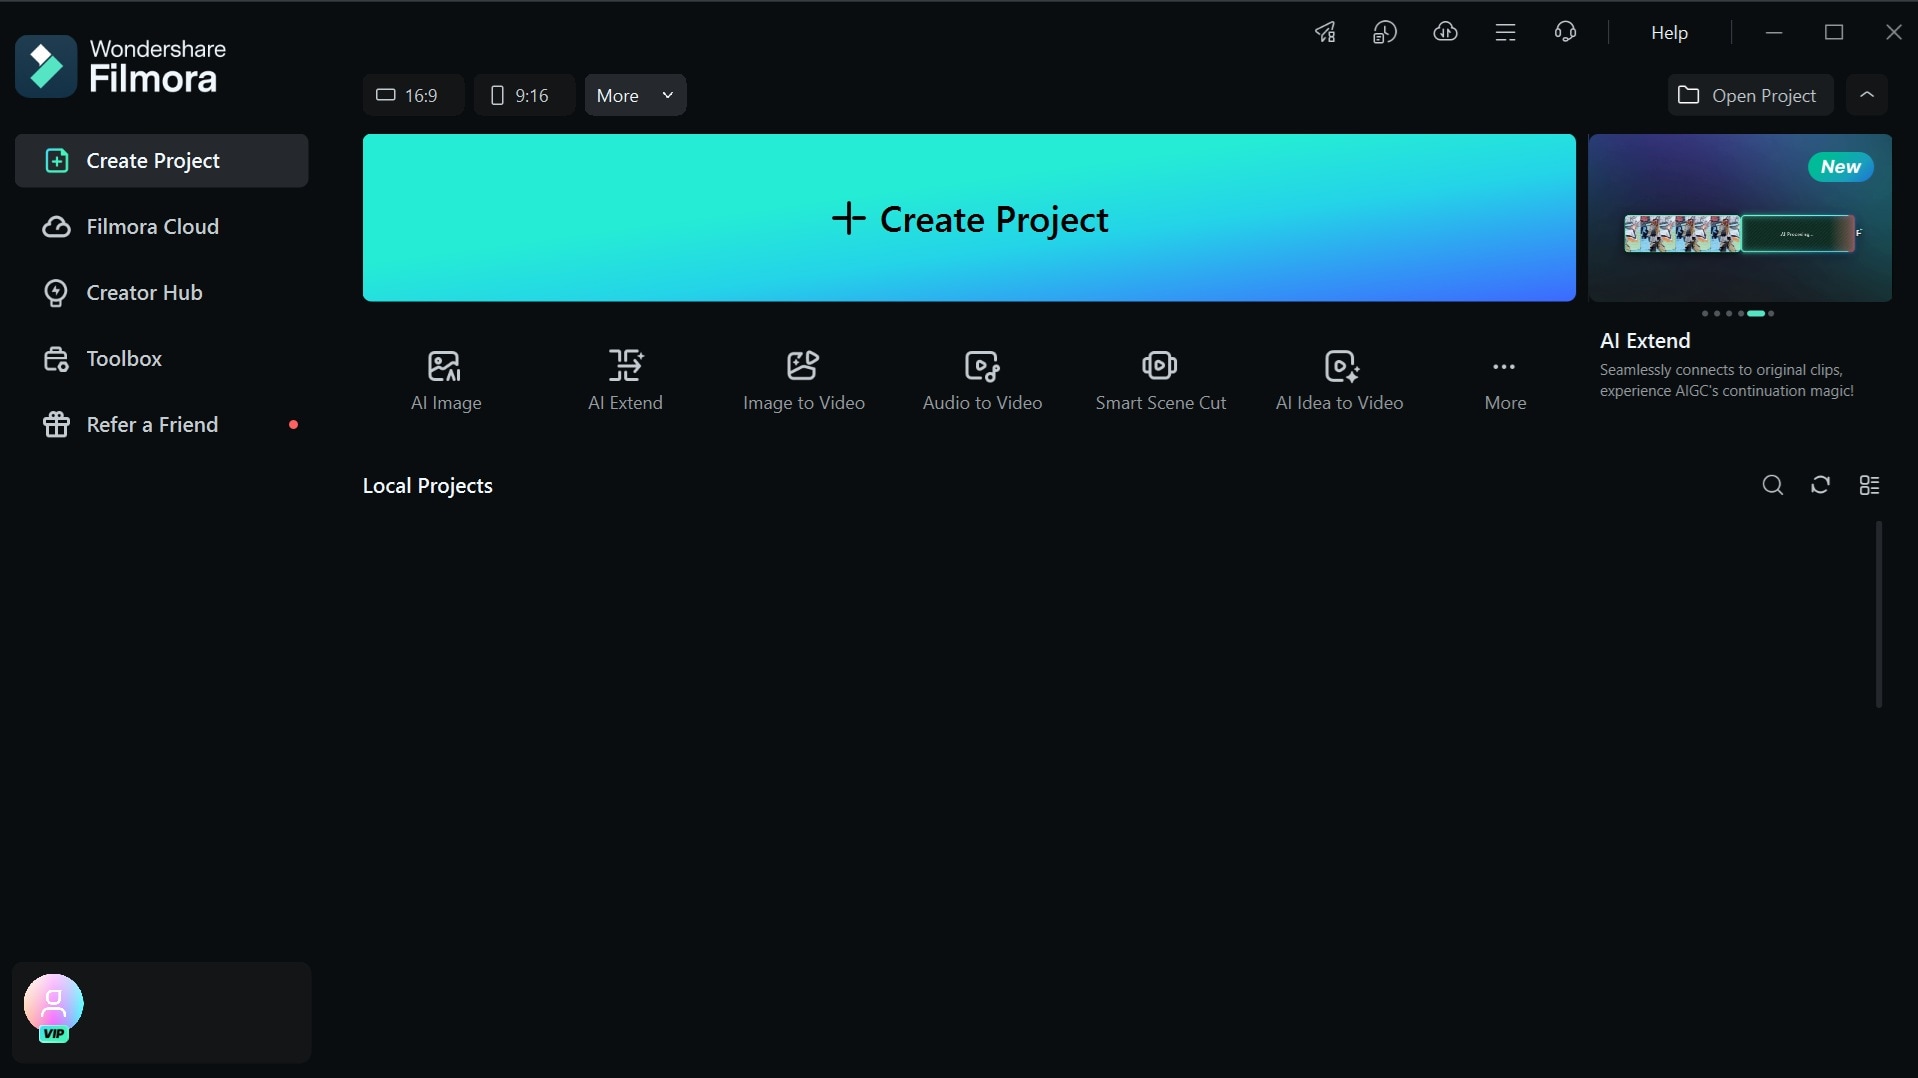1918x1078 pixels.
Task: Open the Image to Video tool
Action: 803,381
